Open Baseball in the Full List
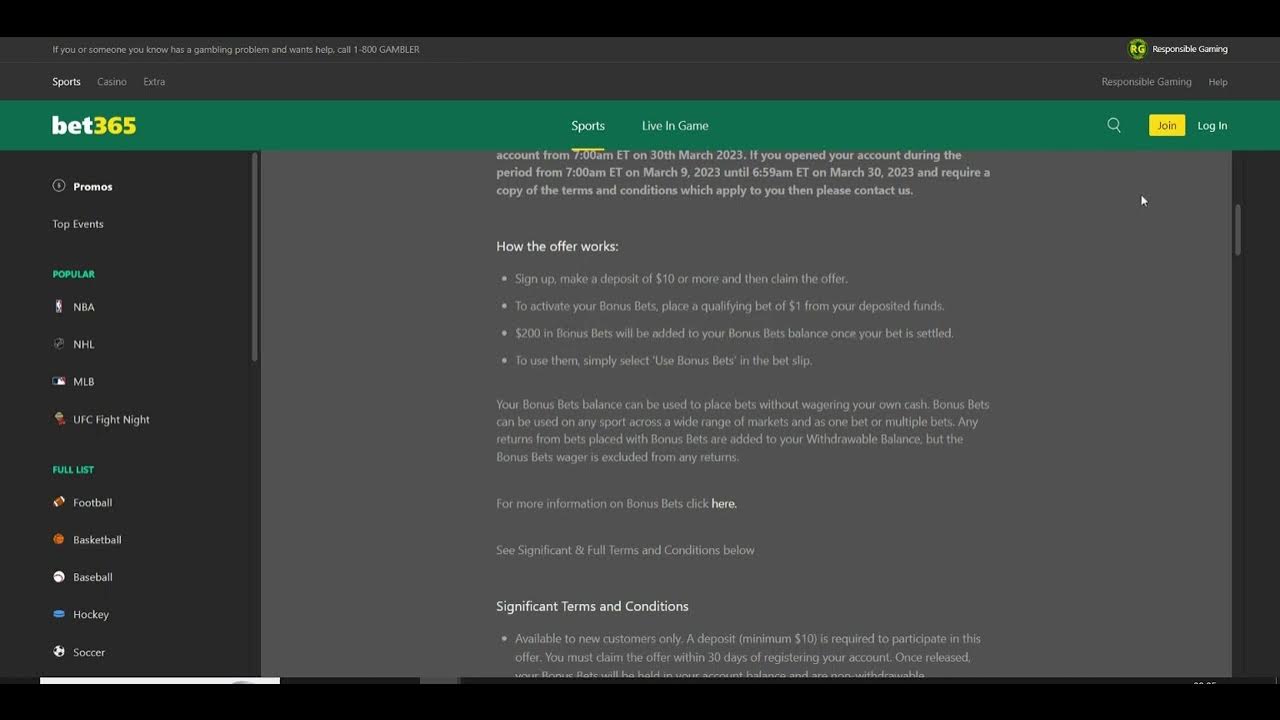 tap(92, 577)
